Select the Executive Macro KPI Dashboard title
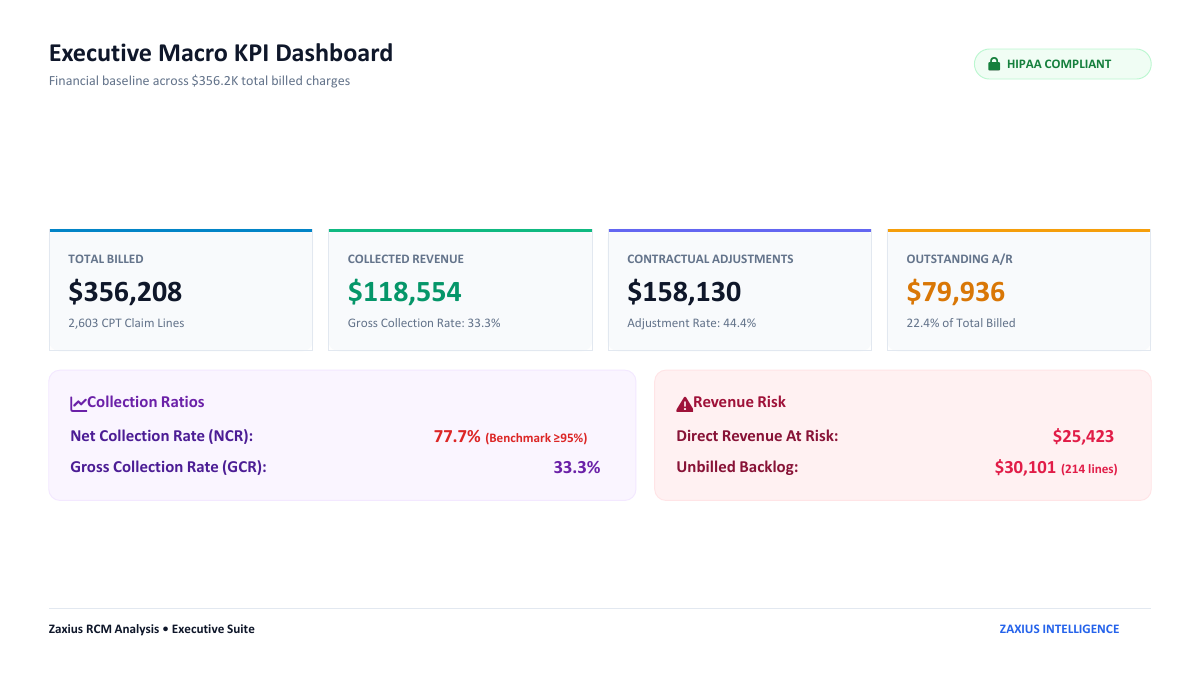The width and height of the screenshot is (1200, 675). pos(221,53)
